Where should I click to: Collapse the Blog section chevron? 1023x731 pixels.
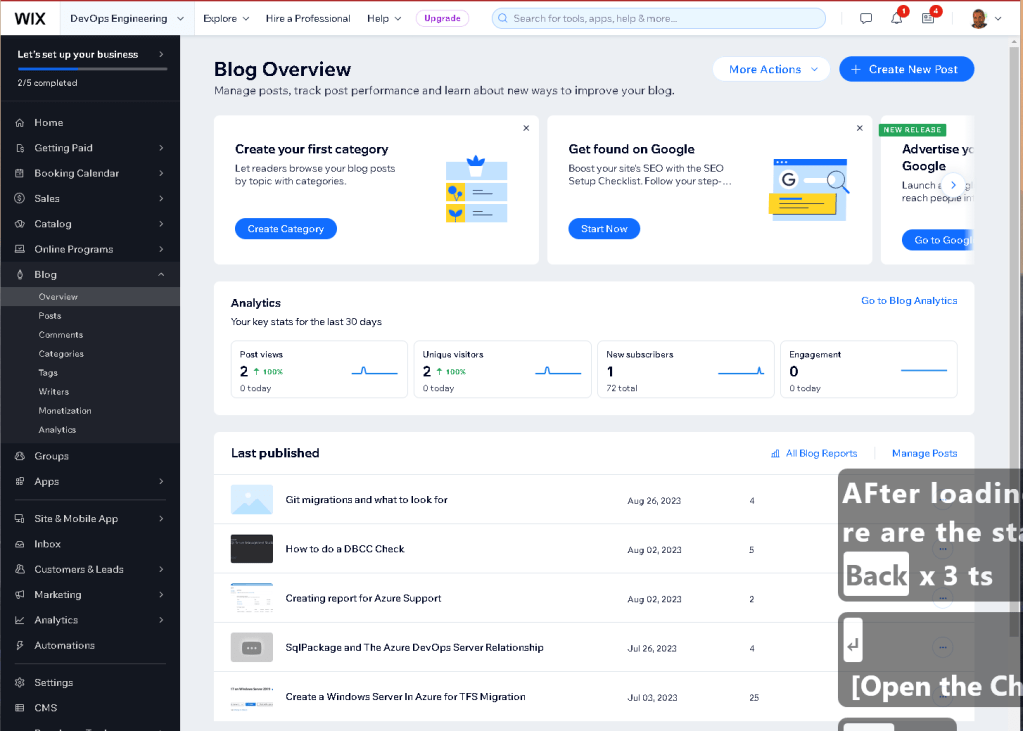click(x=161, y=275)
